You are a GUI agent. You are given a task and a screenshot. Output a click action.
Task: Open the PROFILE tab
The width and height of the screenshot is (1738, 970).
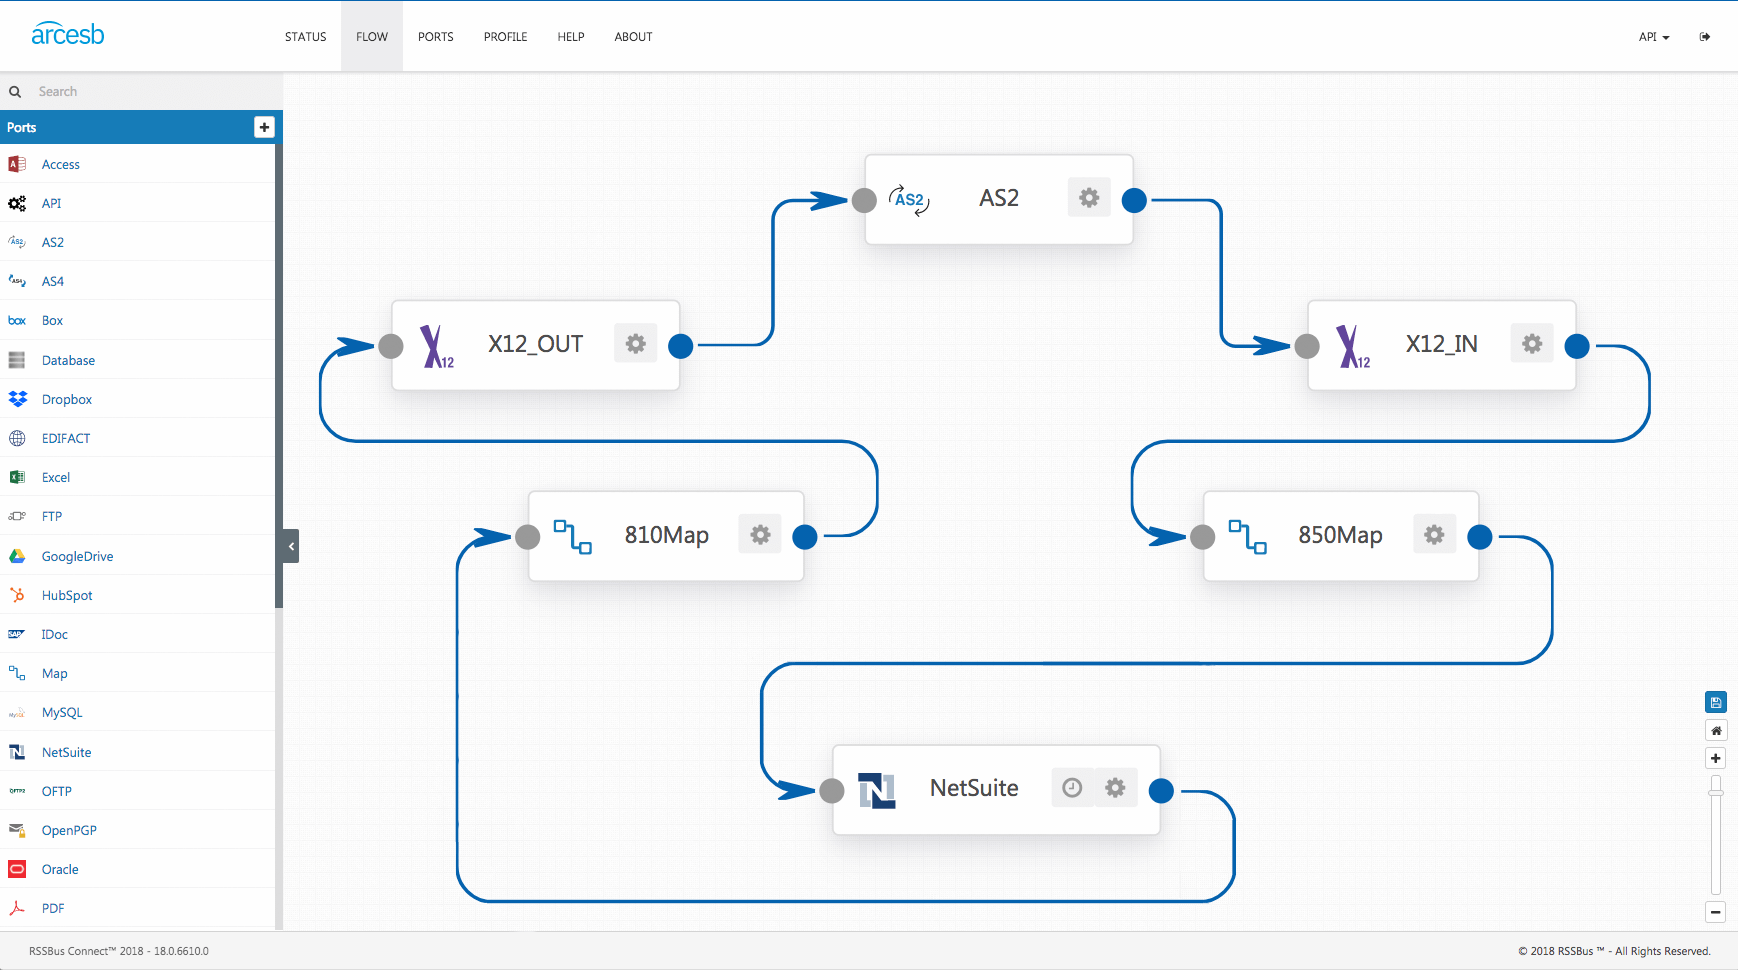tap(506, 37)
